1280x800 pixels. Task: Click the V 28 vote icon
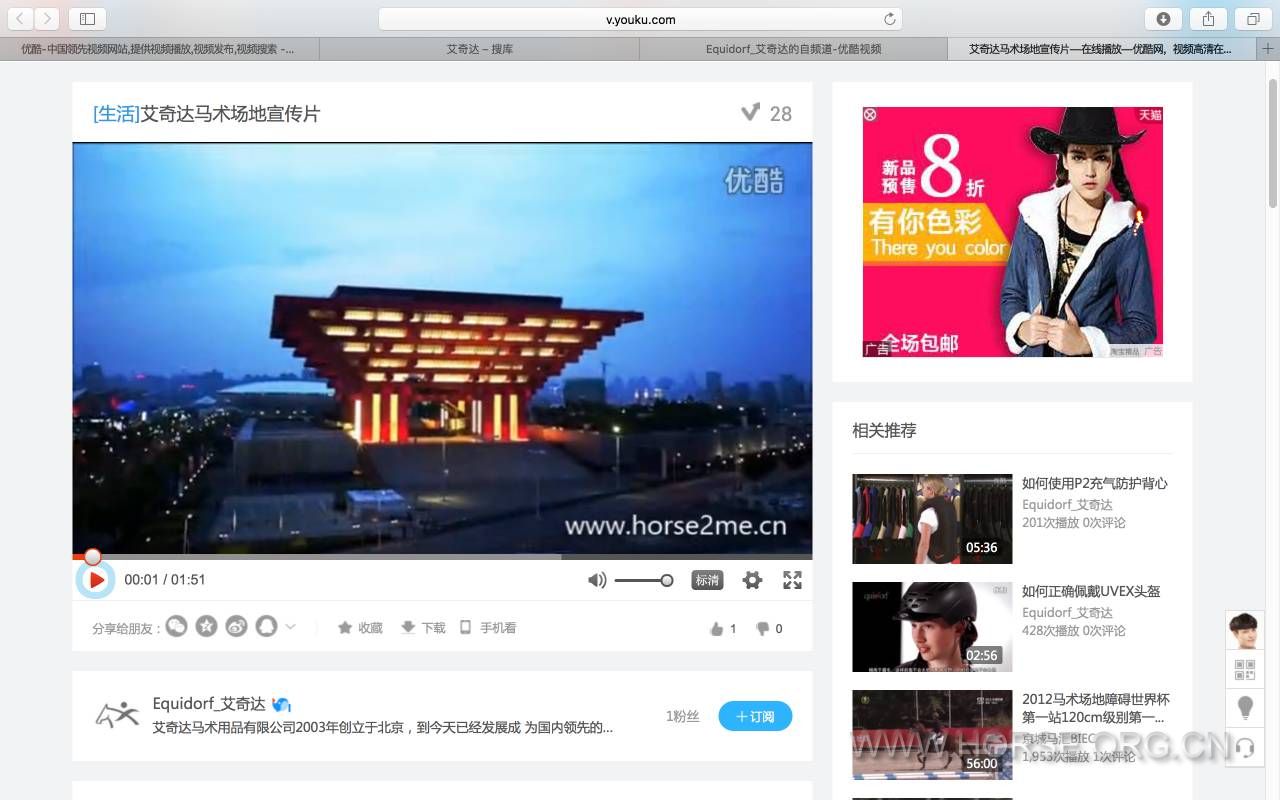tap(750, 113)
